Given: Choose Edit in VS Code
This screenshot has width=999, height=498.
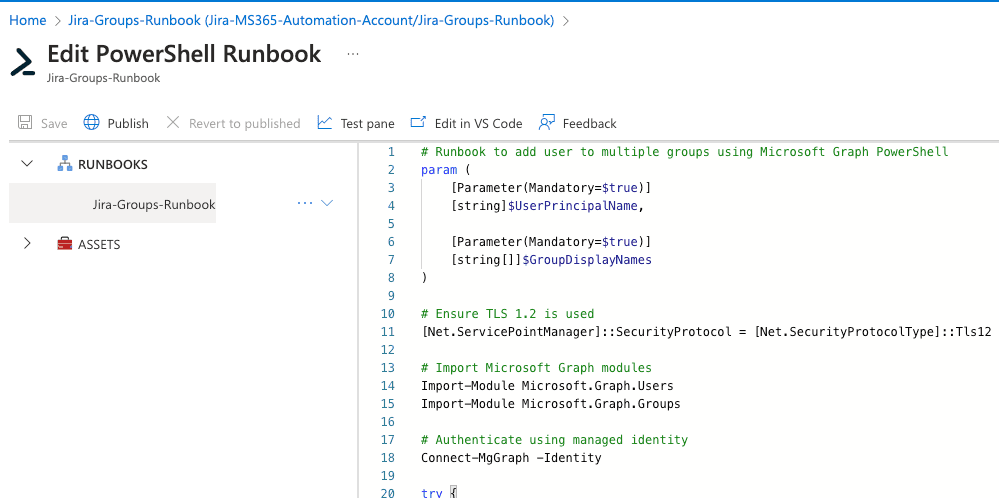Looking at the screenshot, I should click(478, 124).
